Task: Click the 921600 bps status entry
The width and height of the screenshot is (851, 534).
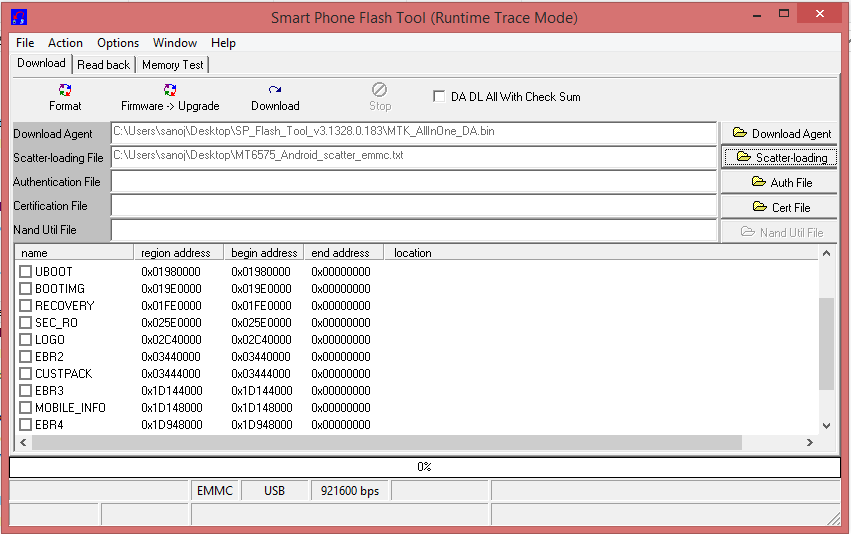Action: coord(350,491)
